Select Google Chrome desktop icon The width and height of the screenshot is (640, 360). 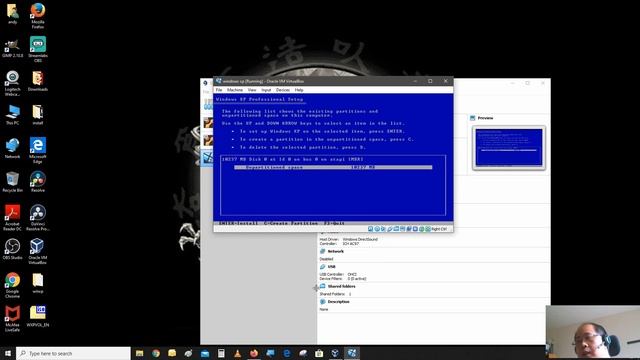(x=13, y=285)
